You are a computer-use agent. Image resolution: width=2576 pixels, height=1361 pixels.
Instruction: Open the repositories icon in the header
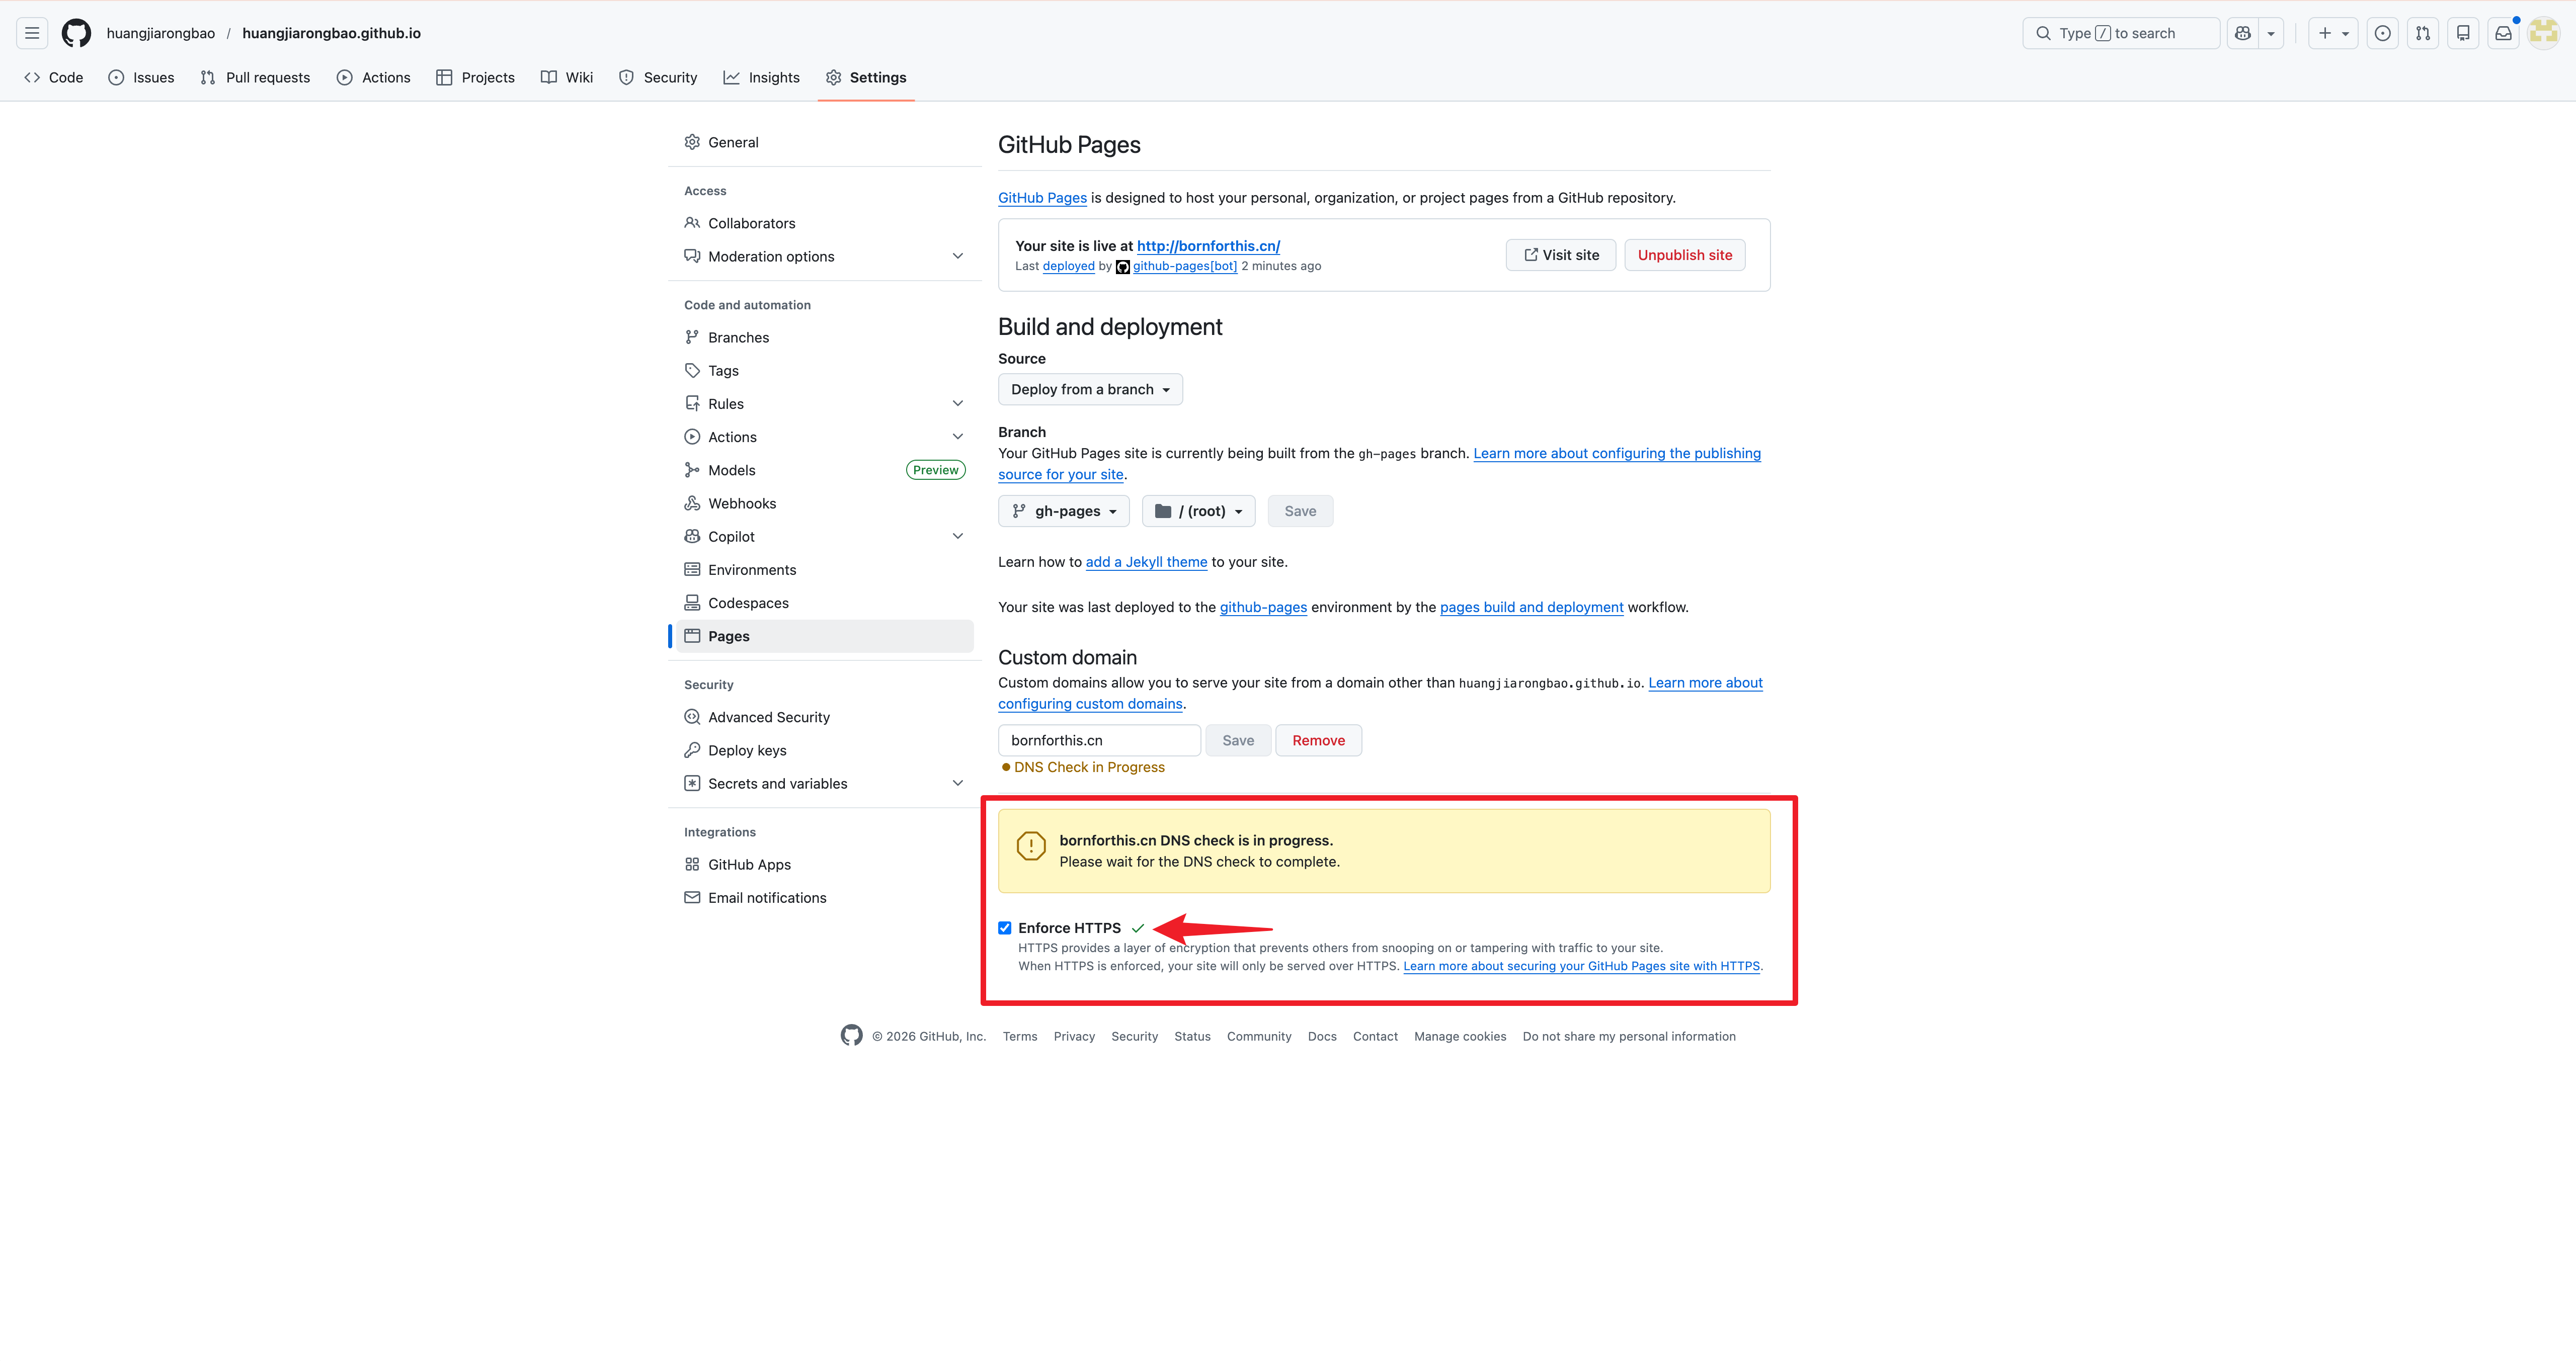2463,33
